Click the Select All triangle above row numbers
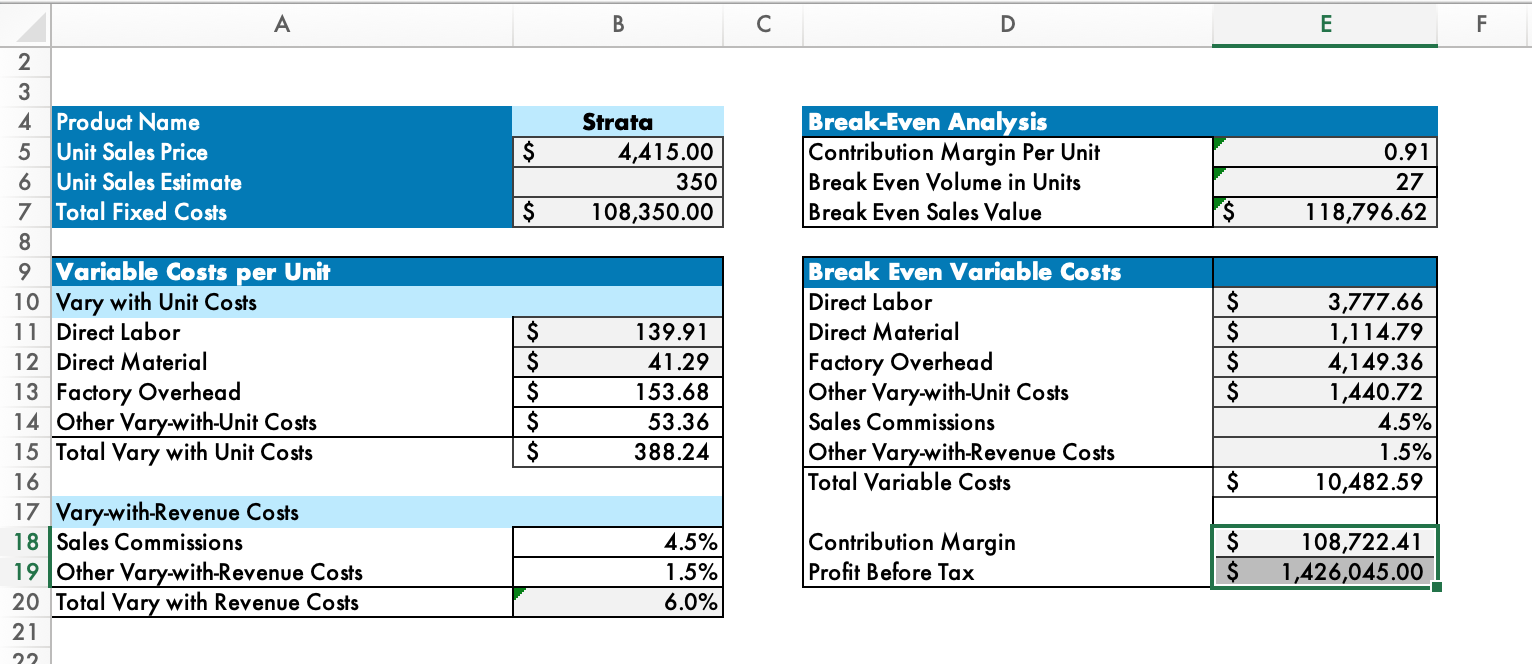Viewport: 1532px width, 664px height. pyautogui.click(x=26, y=25)
